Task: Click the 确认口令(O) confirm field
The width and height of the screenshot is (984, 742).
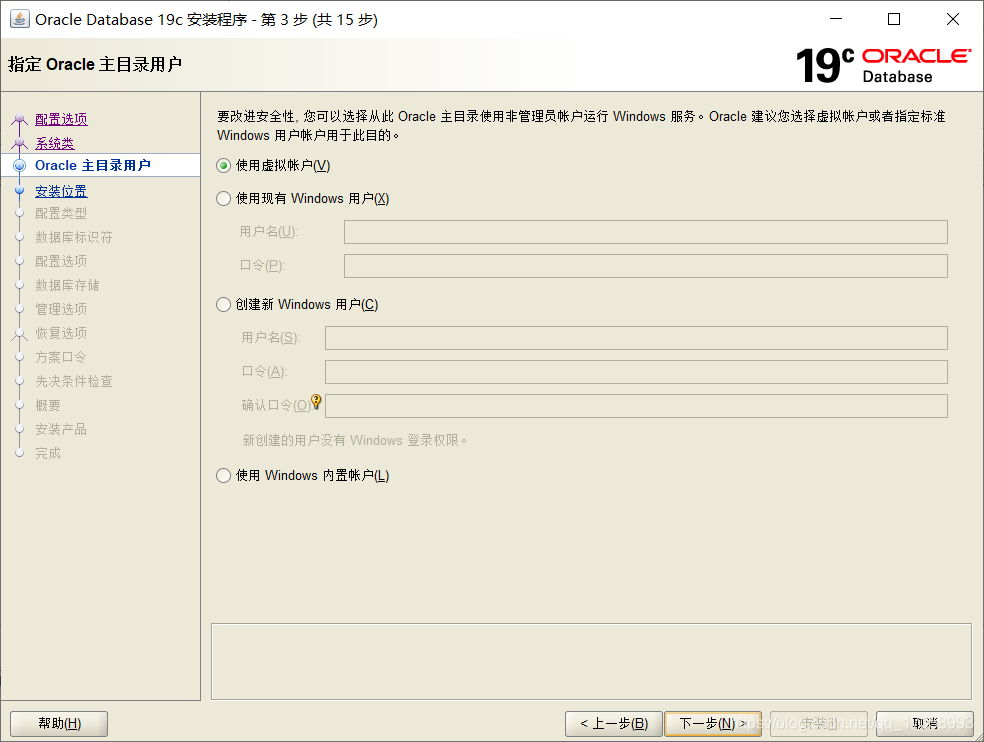Action: [636, 406]
